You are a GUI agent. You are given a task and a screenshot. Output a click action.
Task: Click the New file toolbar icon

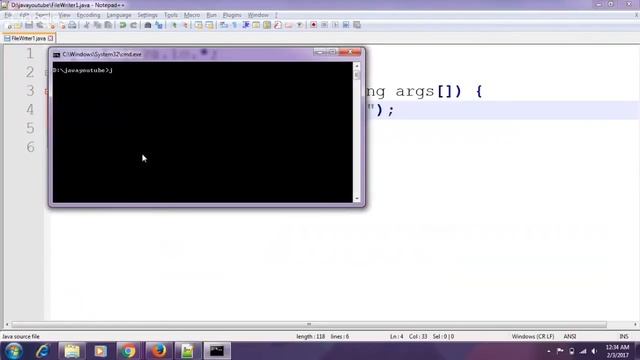pyautogui.click(x=9, y=25)
